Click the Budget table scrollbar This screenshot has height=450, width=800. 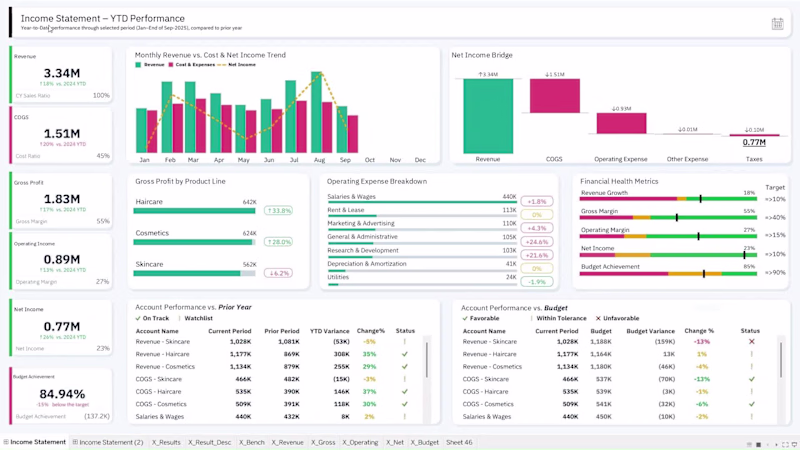781,360
